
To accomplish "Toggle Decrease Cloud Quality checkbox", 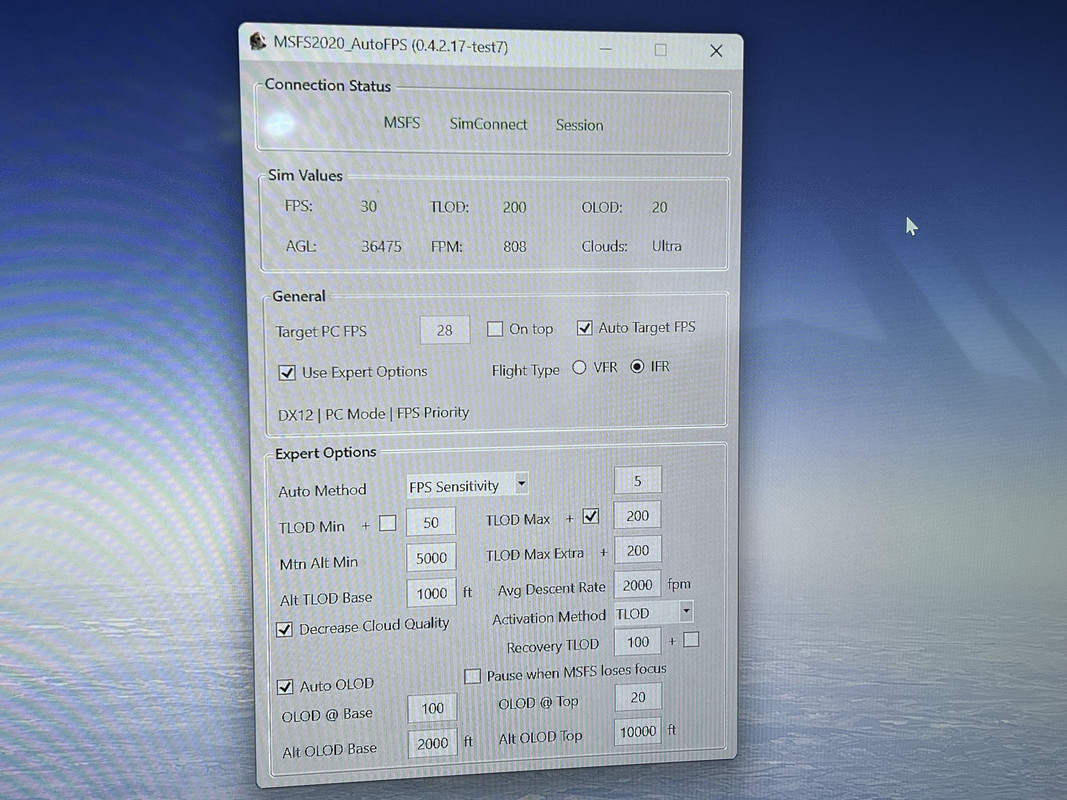I will coord(284,629).
